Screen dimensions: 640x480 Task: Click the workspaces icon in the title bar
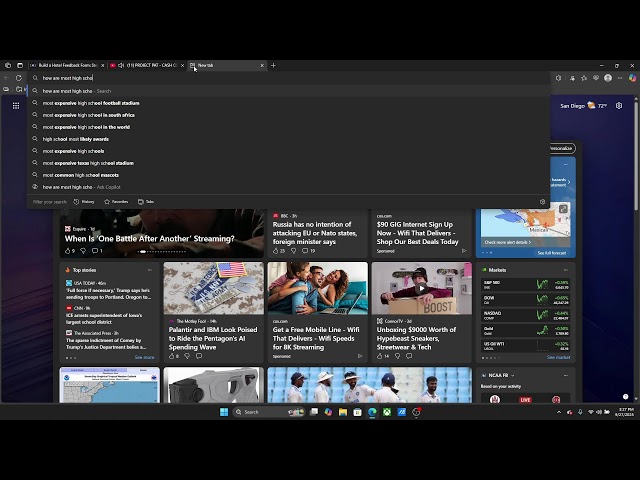8,65
